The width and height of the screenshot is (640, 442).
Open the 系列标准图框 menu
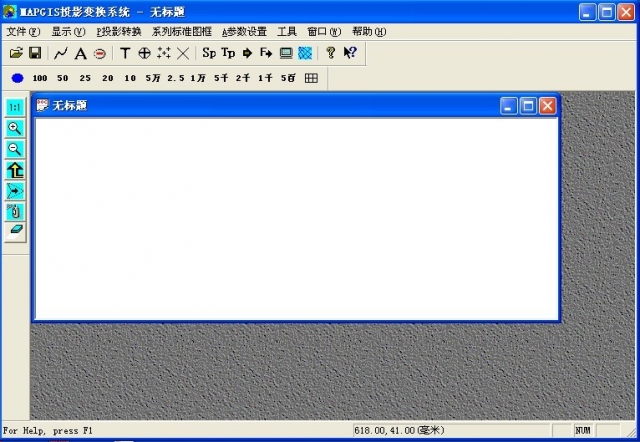tap(181, 31)
